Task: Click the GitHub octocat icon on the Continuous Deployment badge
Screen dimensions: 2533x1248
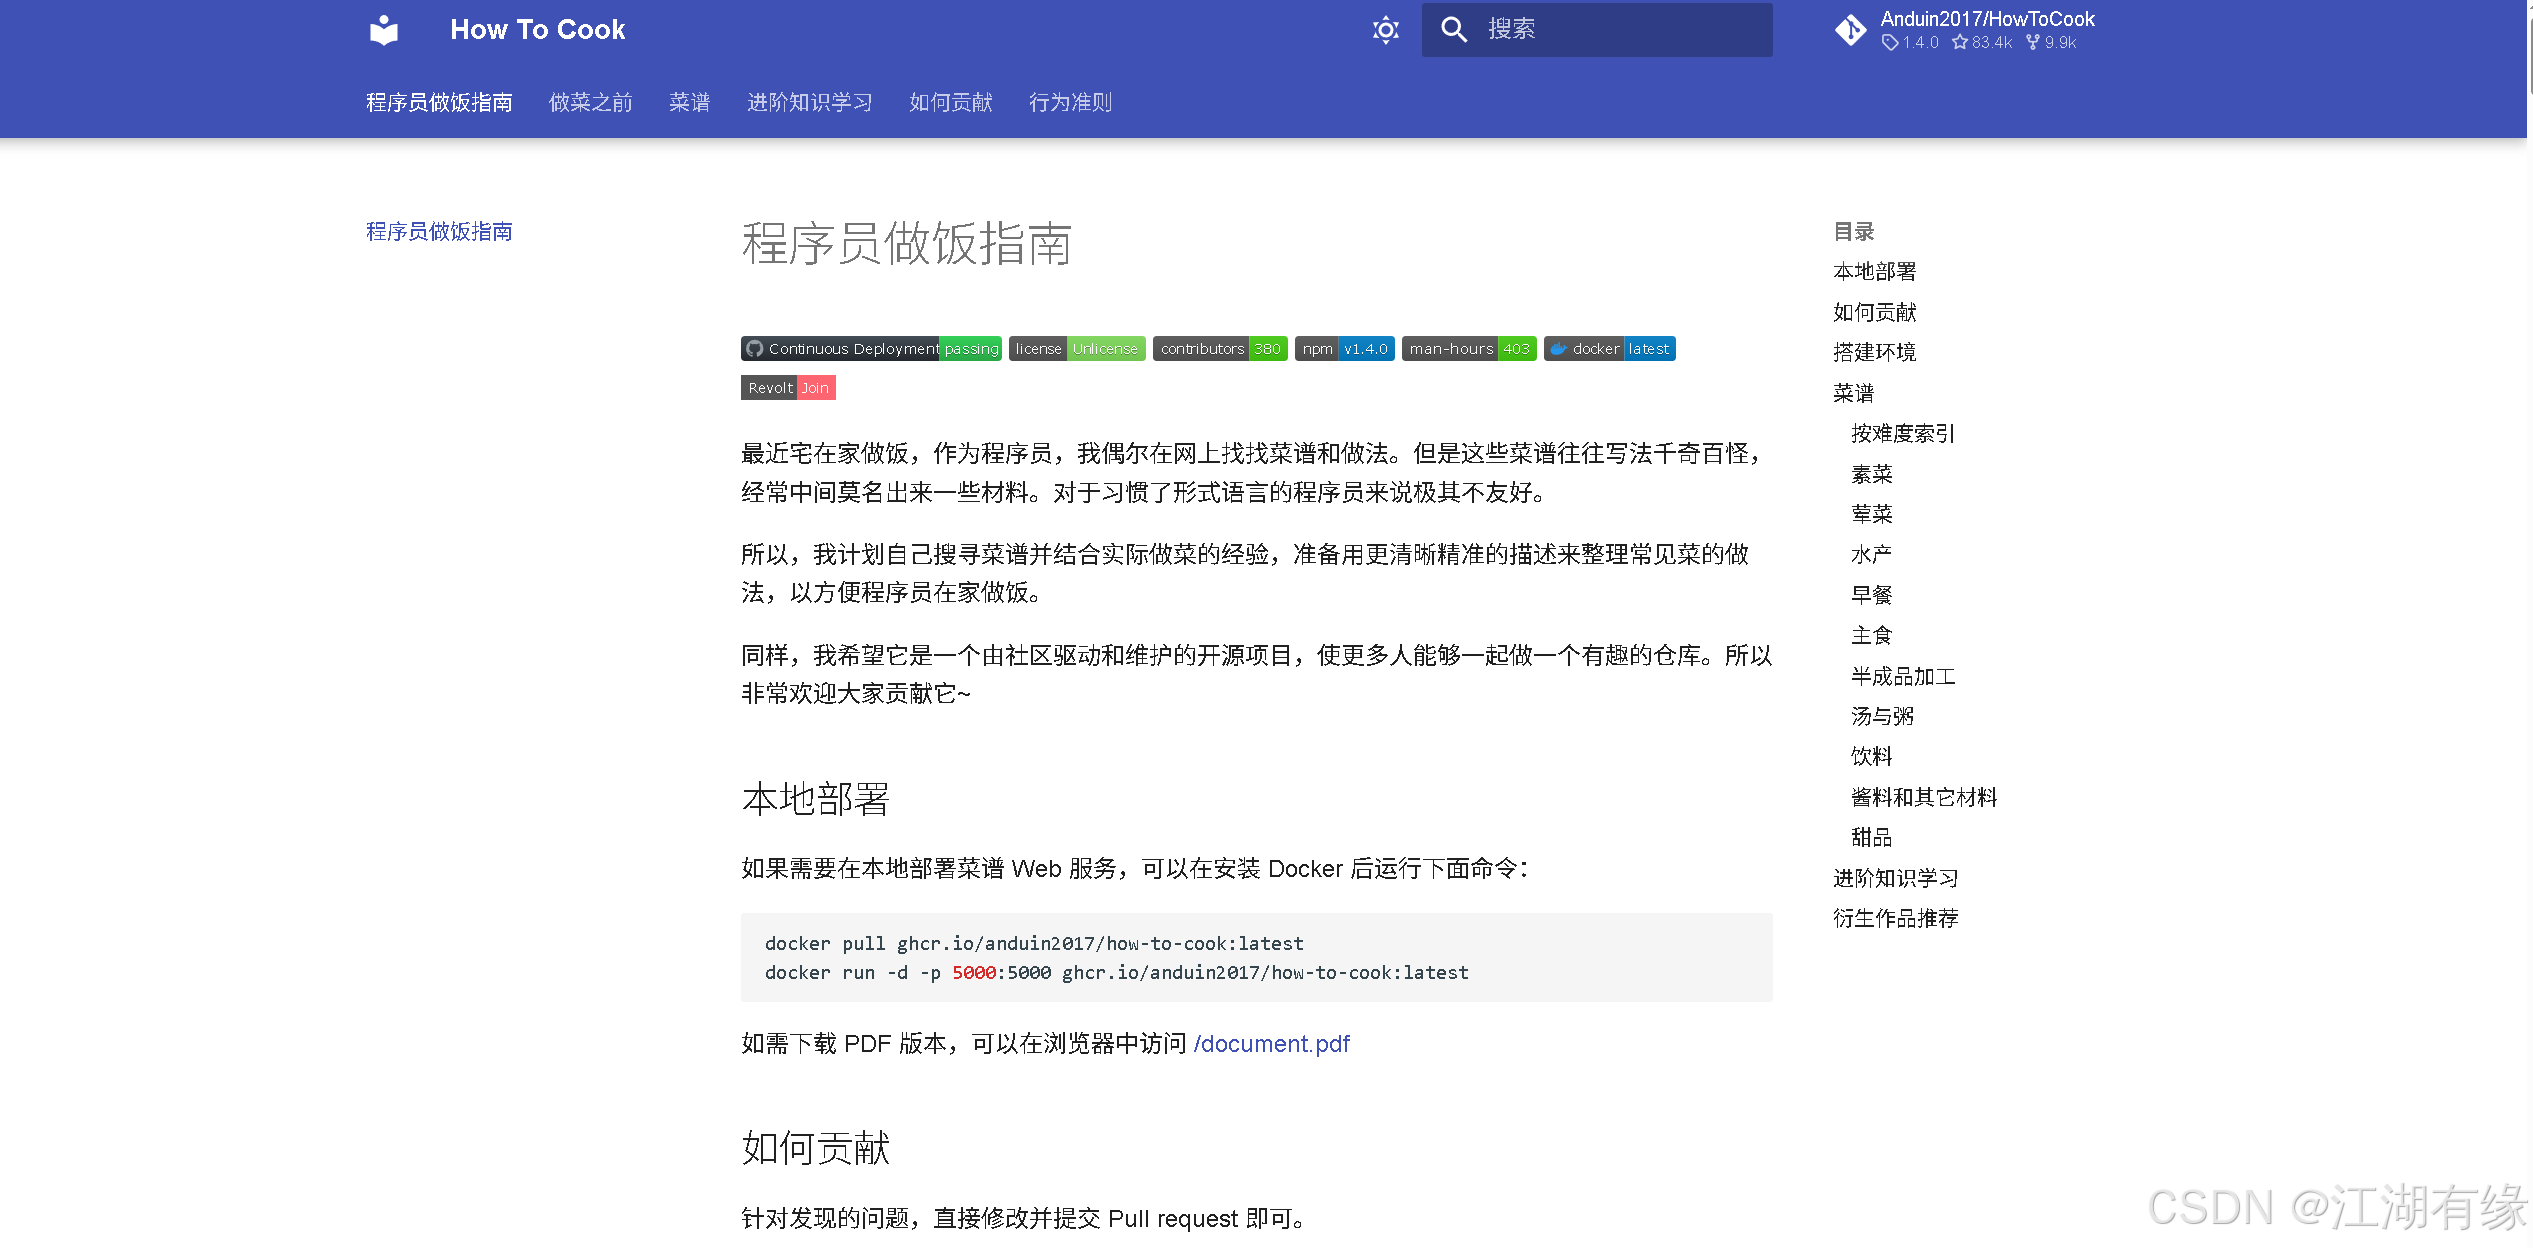Action: pyautogui.click(x=753, y=348)
